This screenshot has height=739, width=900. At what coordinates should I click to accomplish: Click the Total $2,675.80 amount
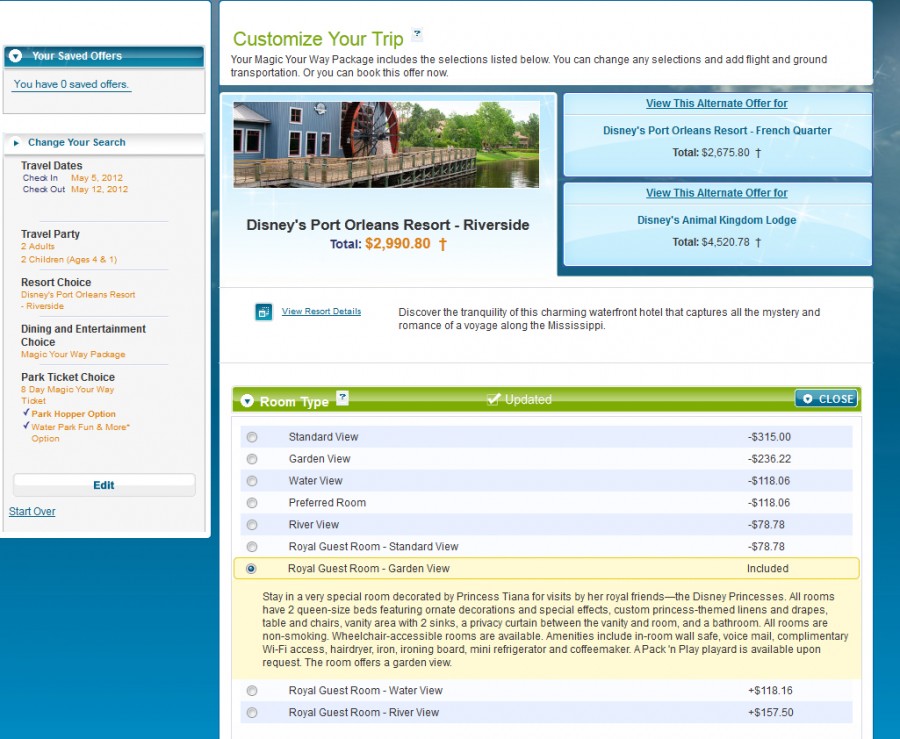pos(726,153)
